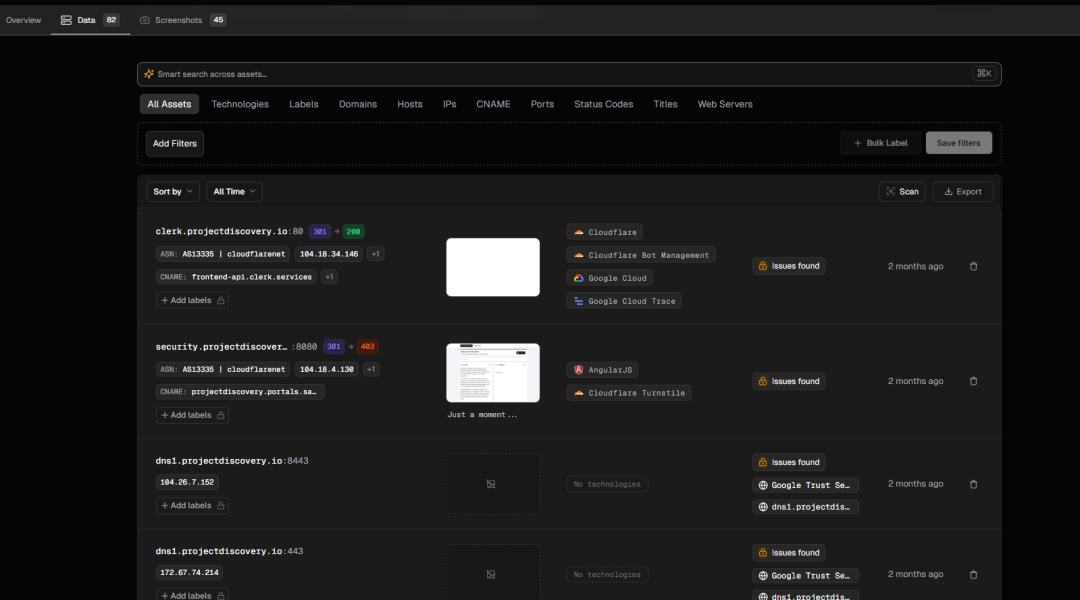The width and height of the screenshot is (1080, 600).
Task: Select the CNAME filter tab
Action: pyautogui.click(x=493, y=104)
